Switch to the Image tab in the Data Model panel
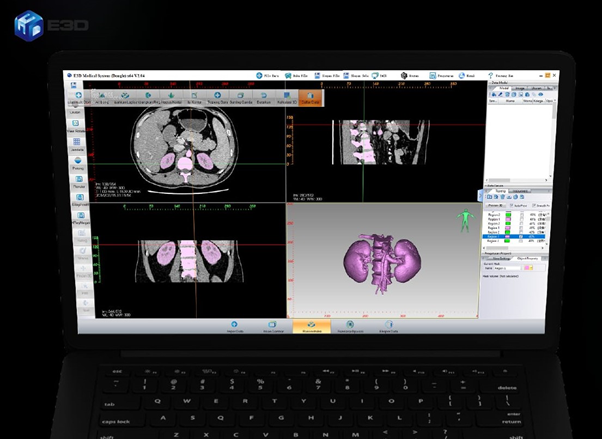 (x=519, y=88)
